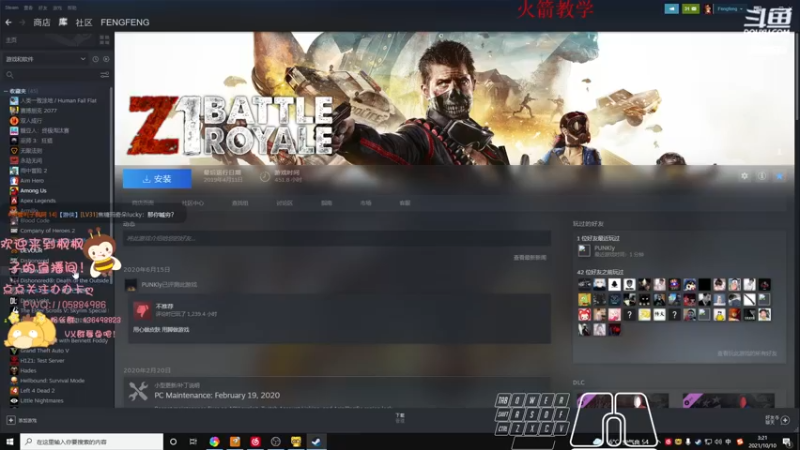This screenshot has height=450, width=800.
Task: Open the 查看 view menu
Action: tap(29, 8)
